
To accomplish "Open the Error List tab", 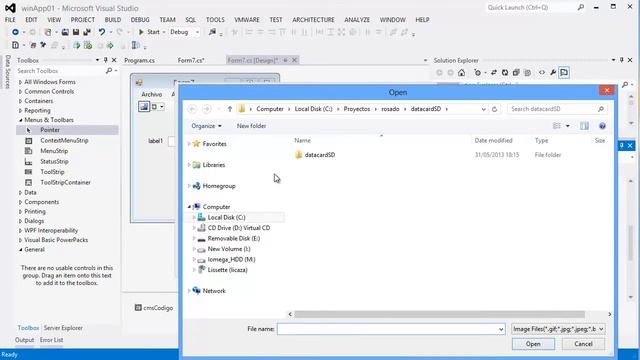I will (x=51, y=340).
